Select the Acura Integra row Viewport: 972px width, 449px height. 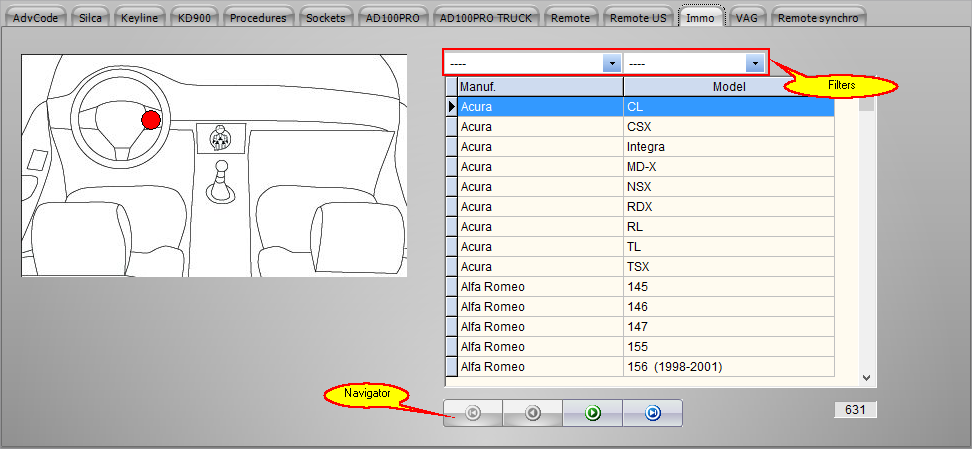click(645, 147)
